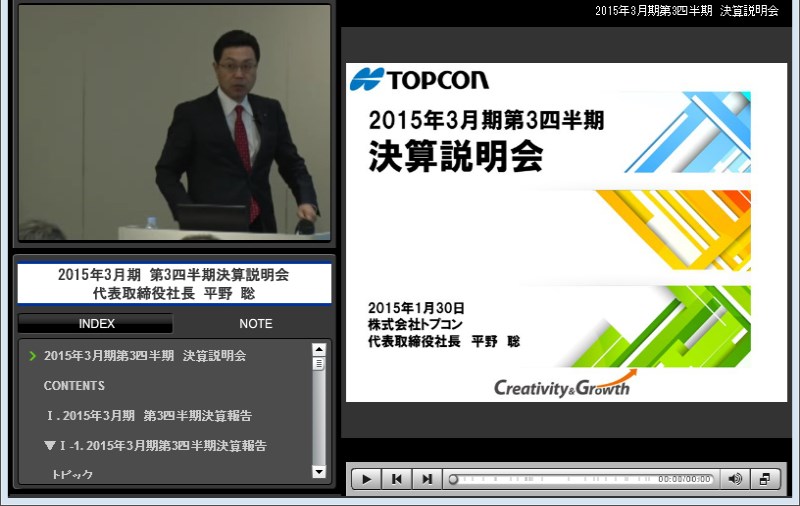Select the 2015年3月期第3四半期 決算説明会 index entry
Viewport: 800px width, 506px height.
(145, 356)
